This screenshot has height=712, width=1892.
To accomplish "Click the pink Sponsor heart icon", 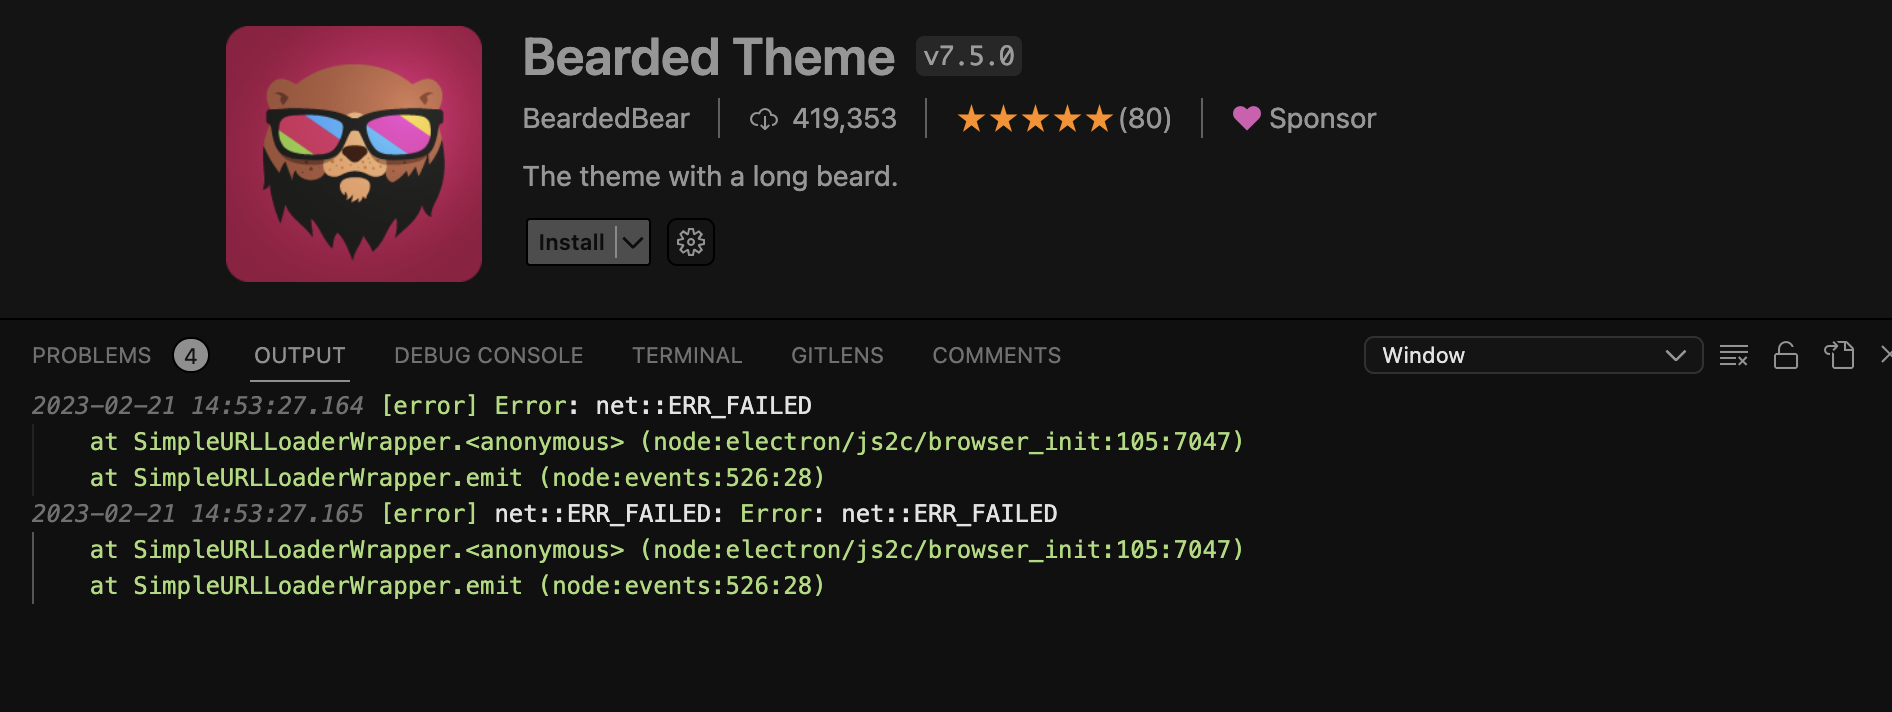I will coord(1245,118).
